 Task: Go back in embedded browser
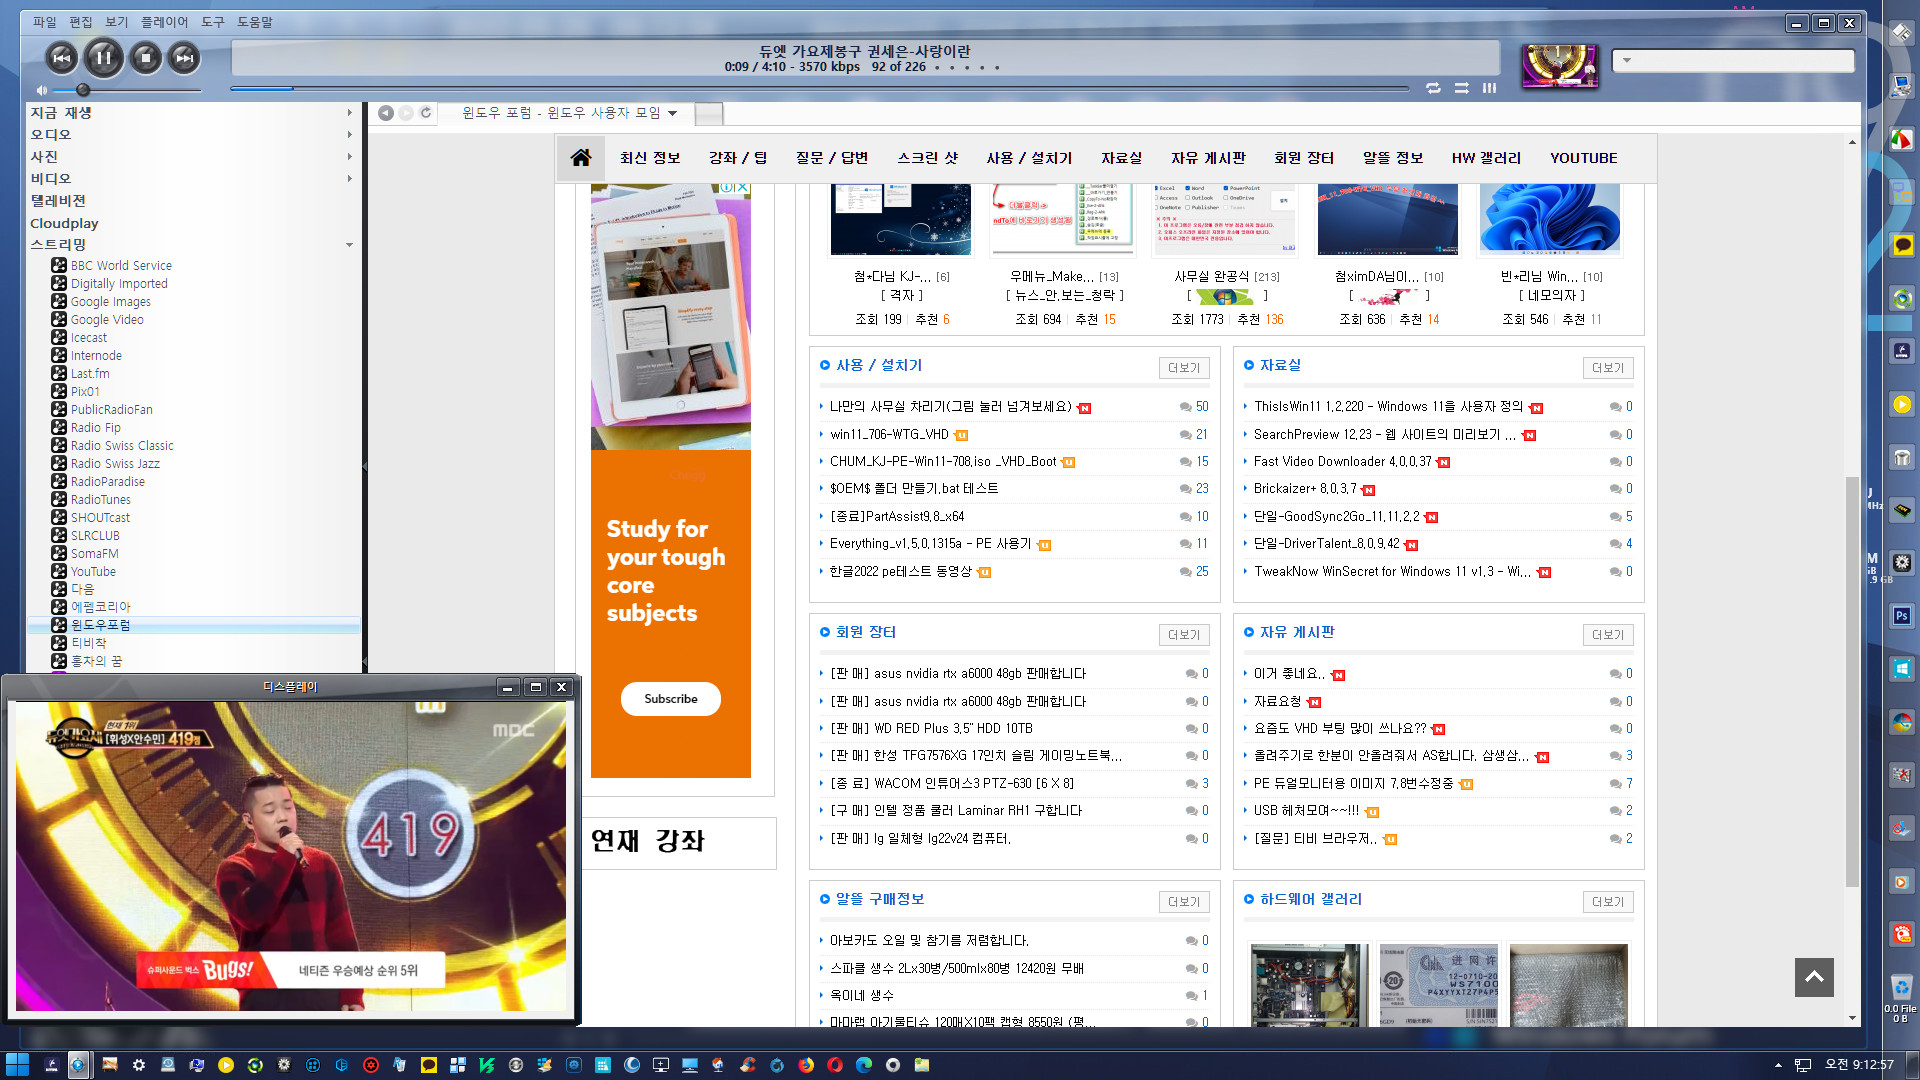385,113
